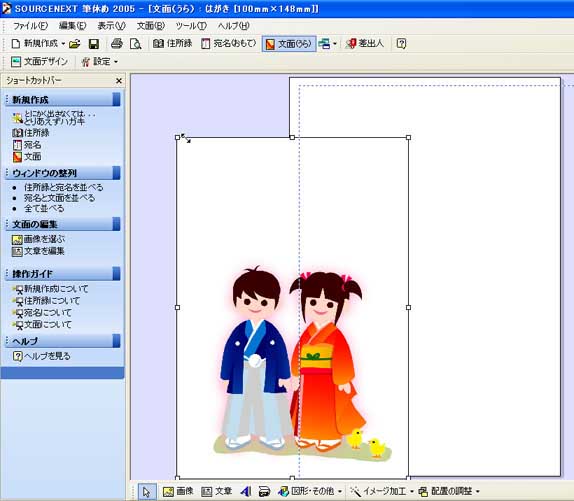
Task: Open the 図形・その他 dropdown
Action: pos(310,491)
